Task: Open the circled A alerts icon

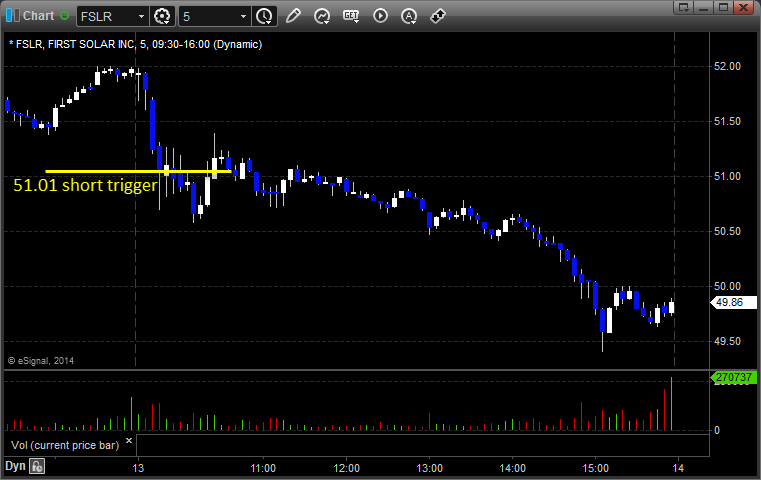Action: [x=409, y=16]
